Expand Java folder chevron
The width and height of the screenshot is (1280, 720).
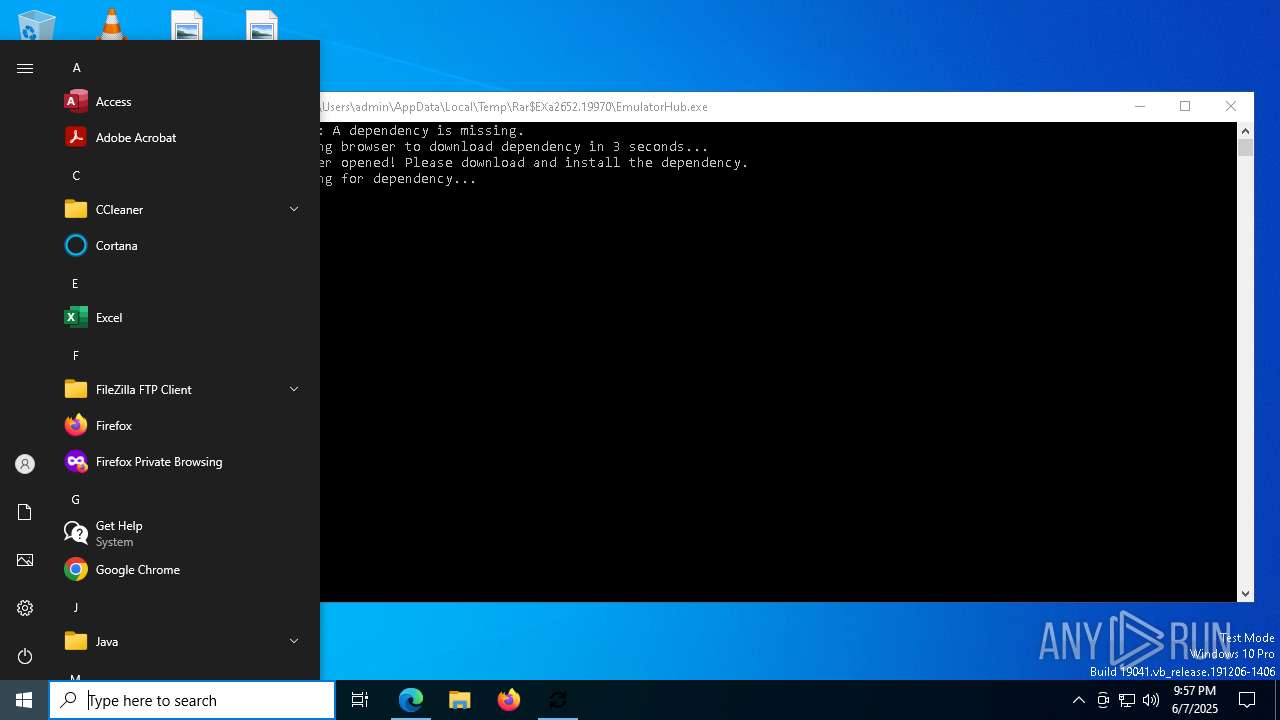[x=294, y=641]
